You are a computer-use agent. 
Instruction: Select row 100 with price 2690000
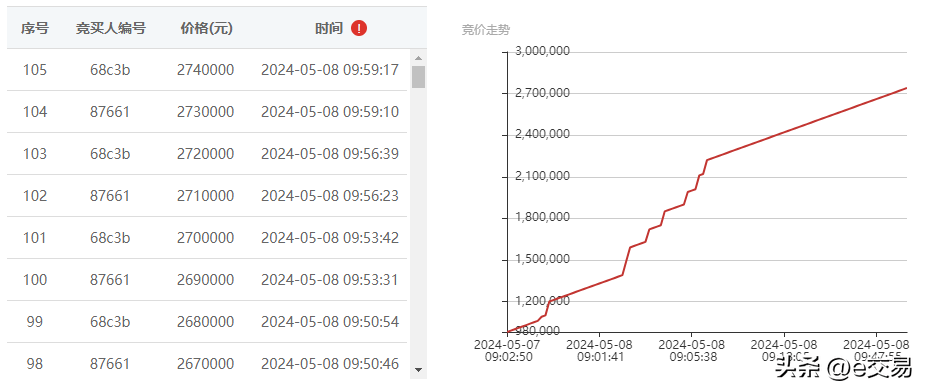(207, 280)
